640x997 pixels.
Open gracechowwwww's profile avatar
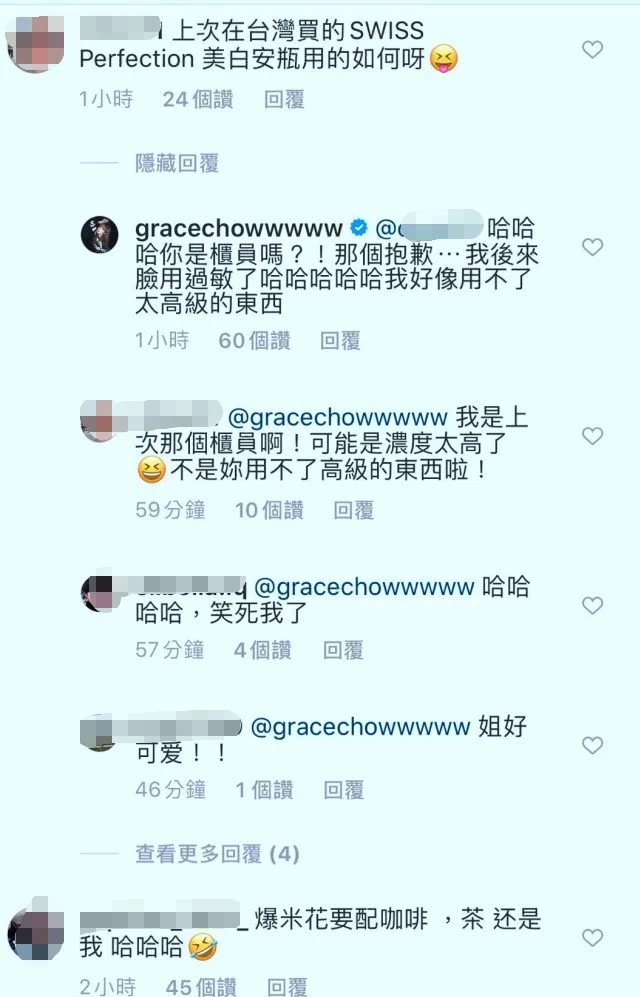(x=100, y=235)
